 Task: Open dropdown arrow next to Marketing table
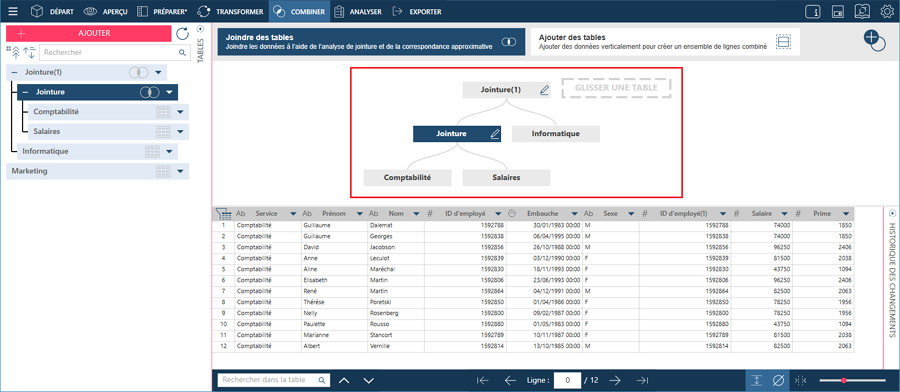point(180,171)
